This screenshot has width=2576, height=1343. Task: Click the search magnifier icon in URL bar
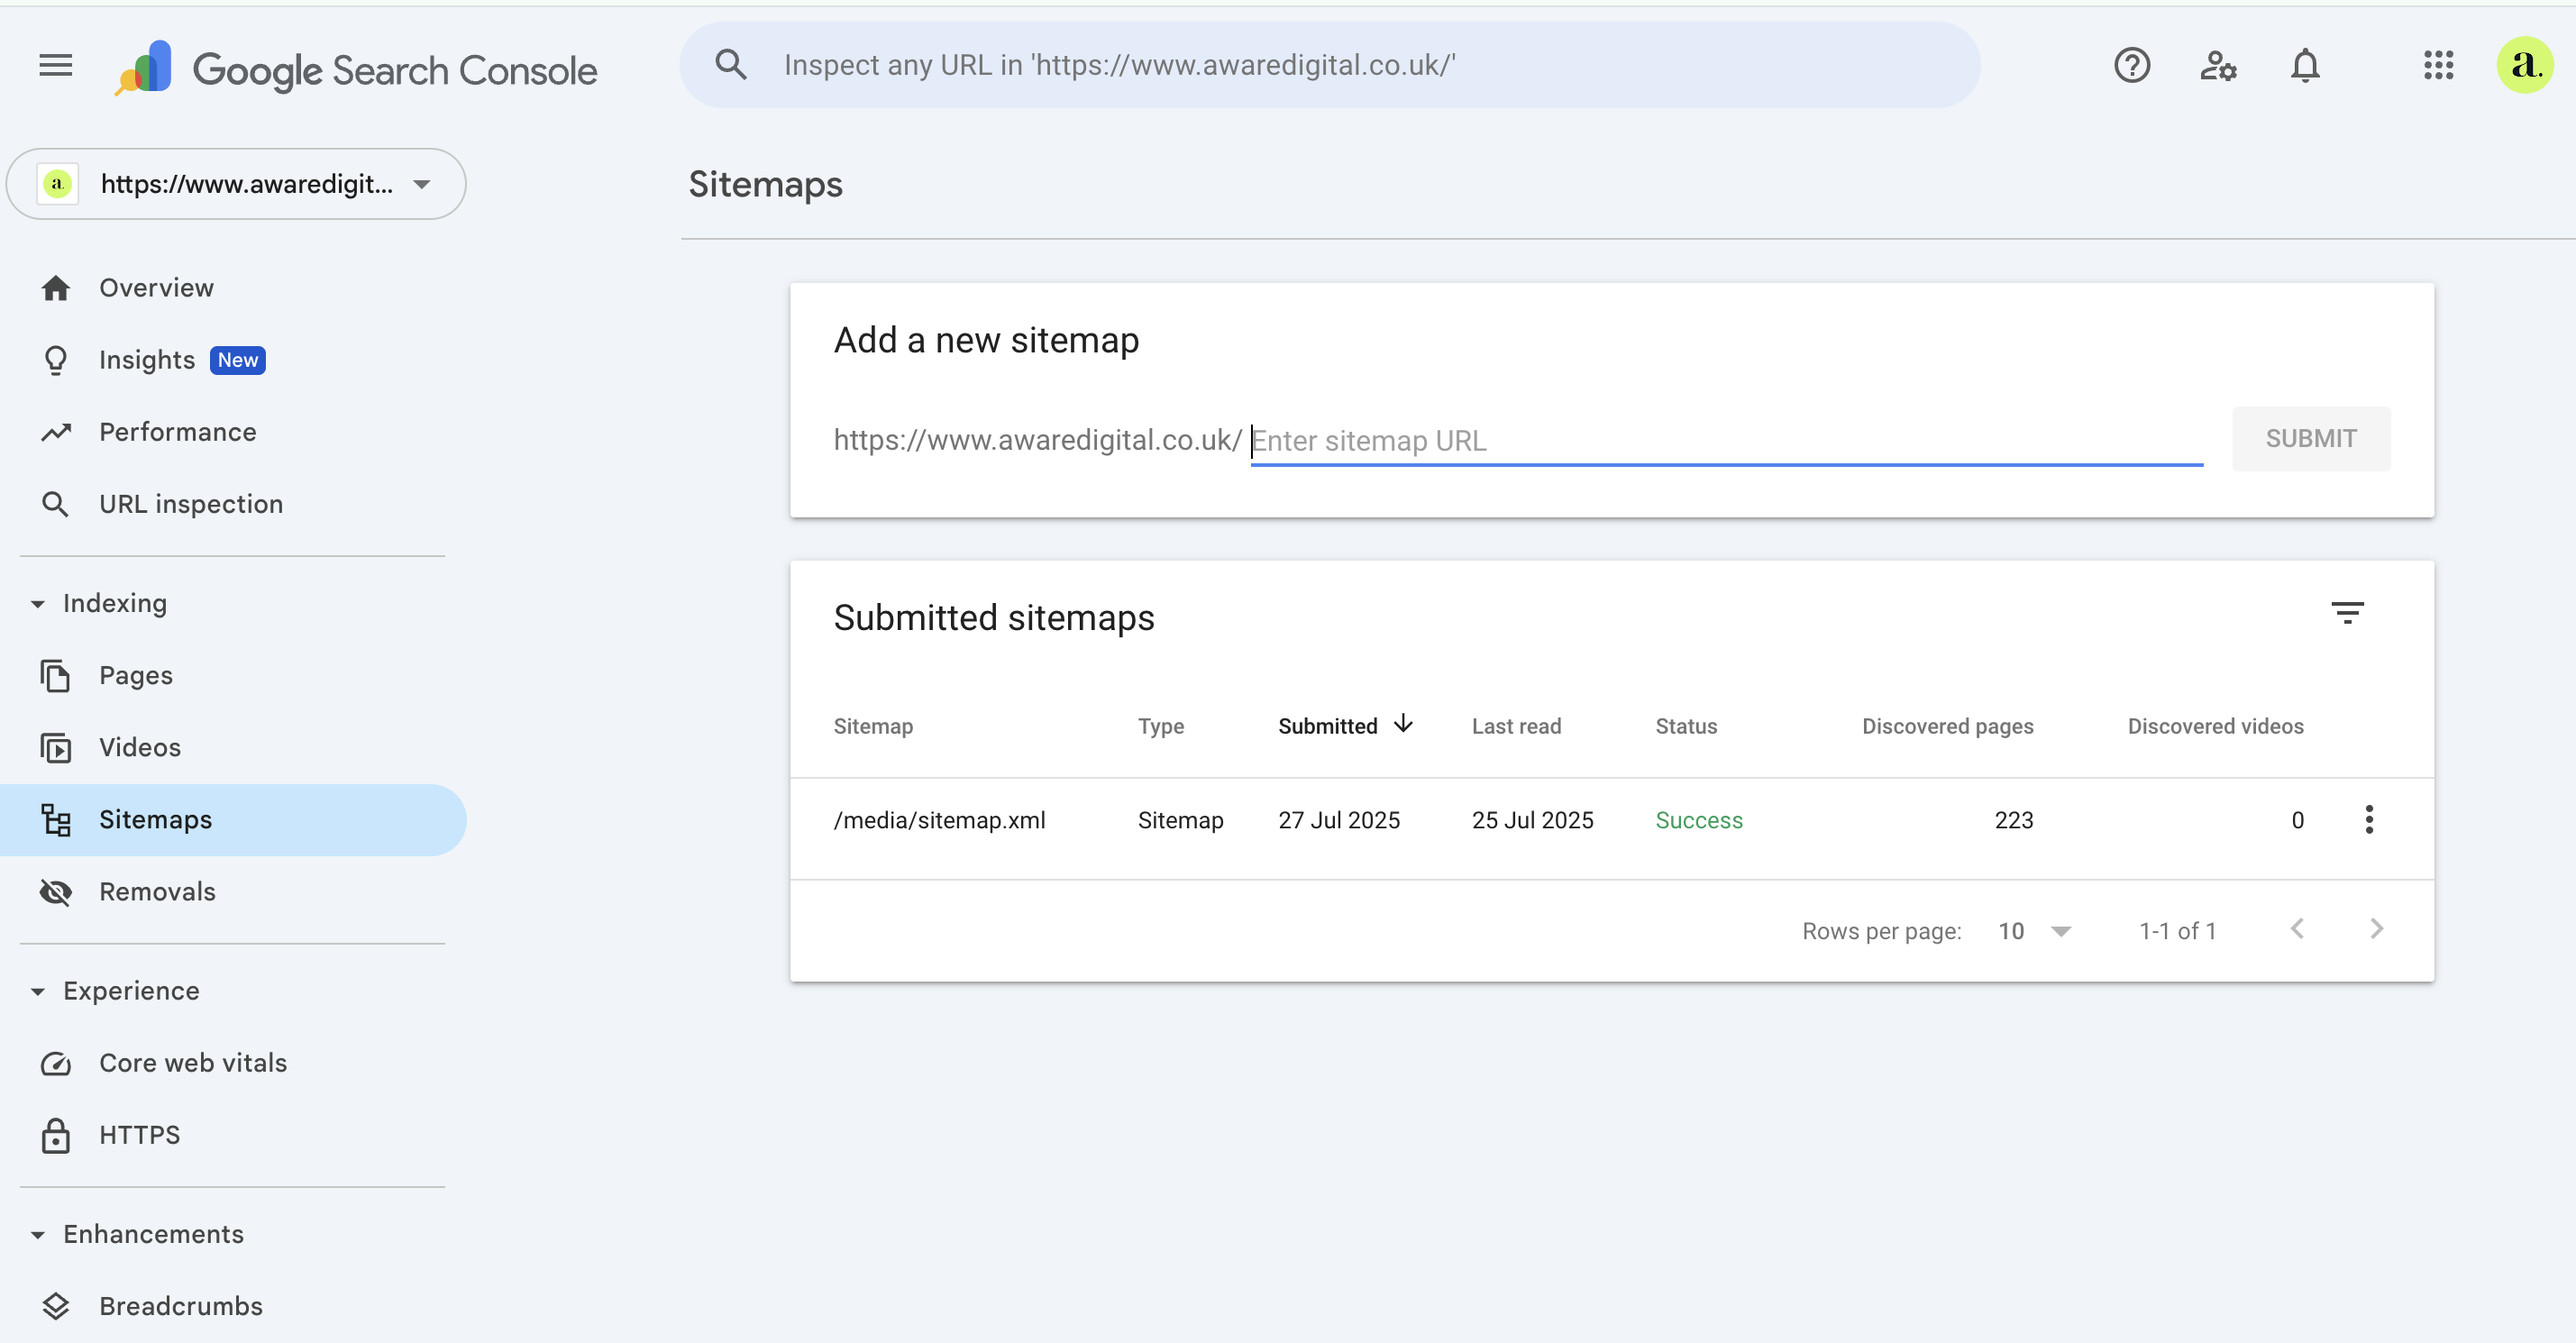(731, 65)
